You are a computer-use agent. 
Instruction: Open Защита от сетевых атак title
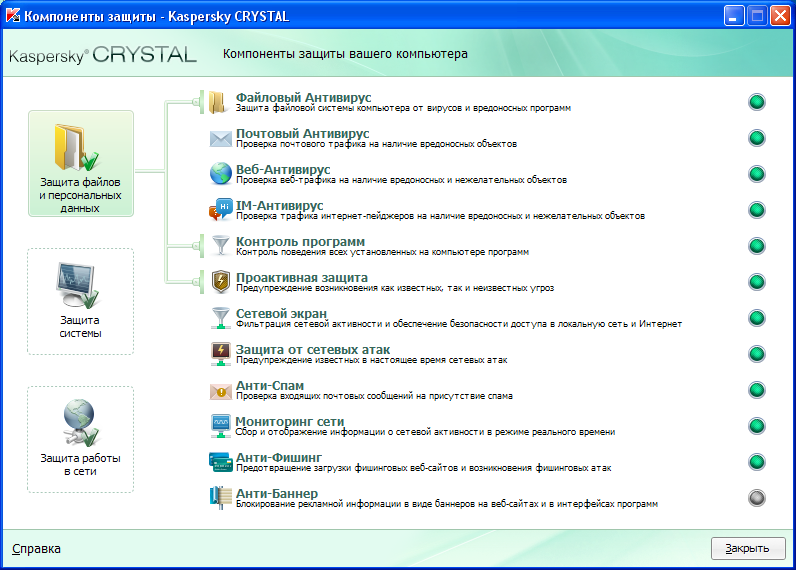313,349
